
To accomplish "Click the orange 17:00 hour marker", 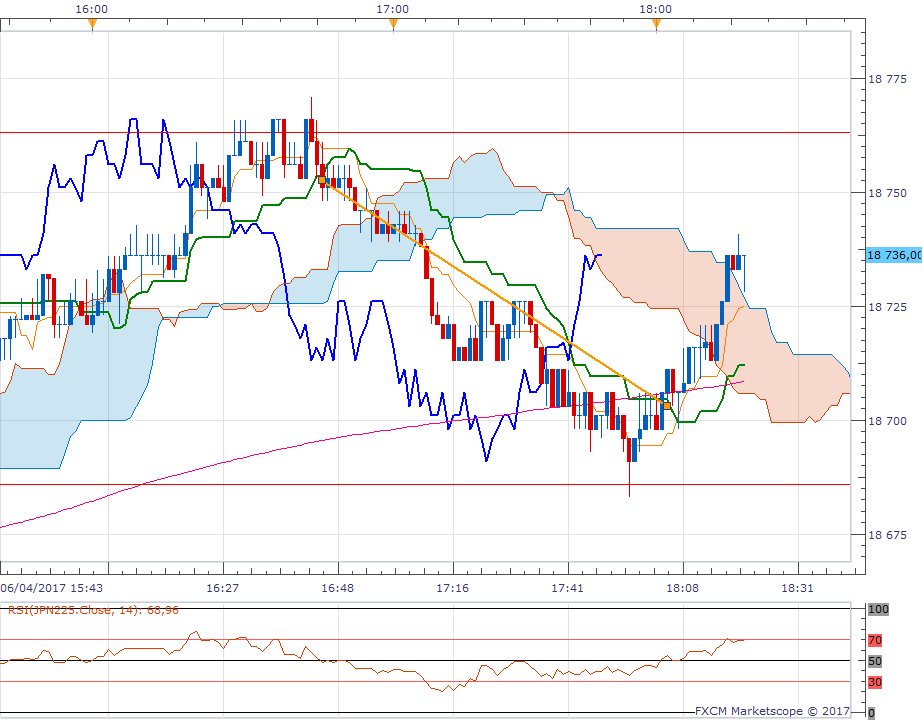I will tap(393, 24).
